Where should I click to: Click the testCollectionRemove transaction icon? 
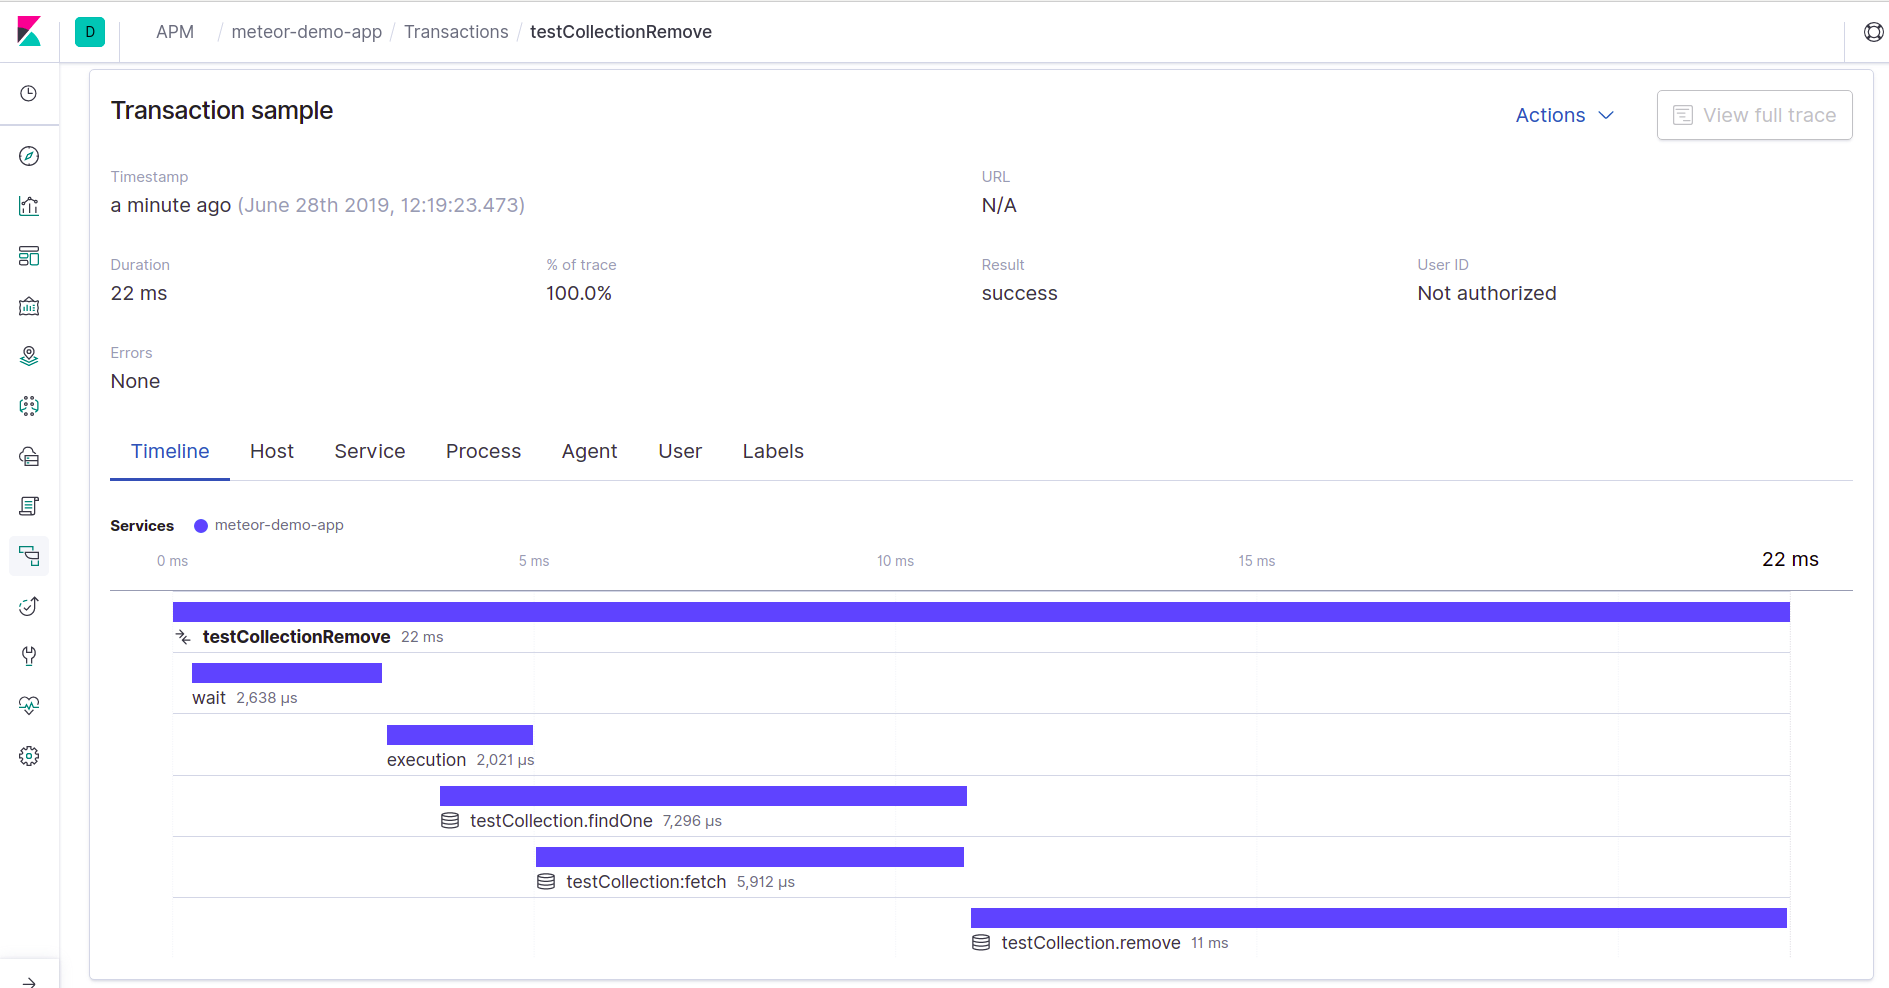183,637
